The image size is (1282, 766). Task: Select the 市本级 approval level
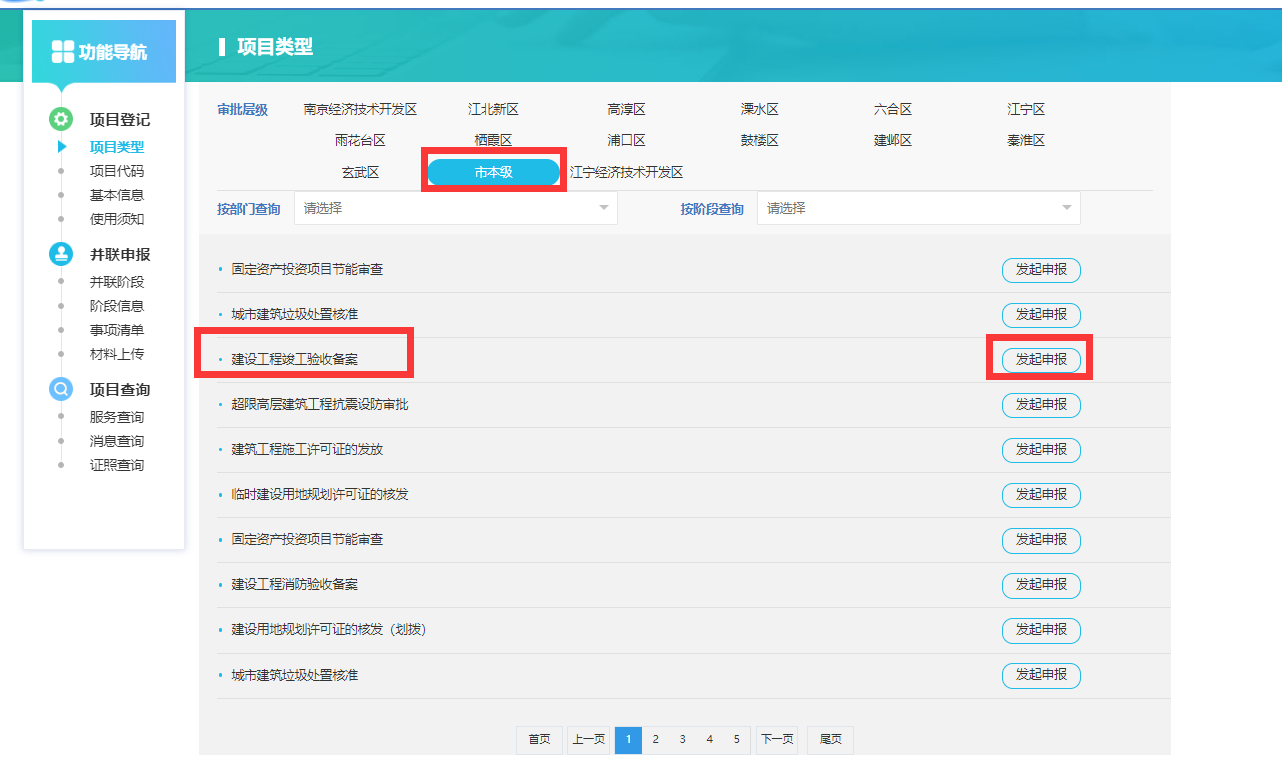pyautogui.click(x=493, y=172)
